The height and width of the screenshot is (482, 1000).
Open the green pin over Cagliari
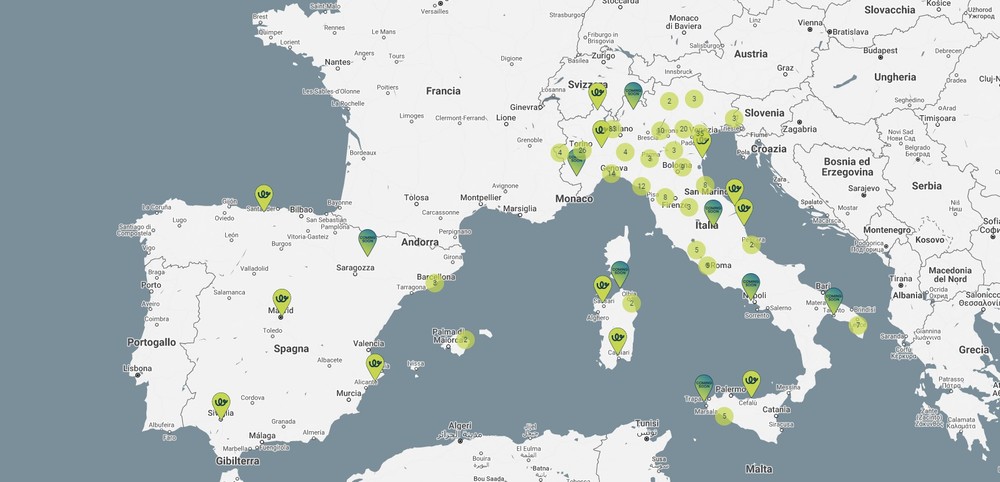click(x=618, y=338)
